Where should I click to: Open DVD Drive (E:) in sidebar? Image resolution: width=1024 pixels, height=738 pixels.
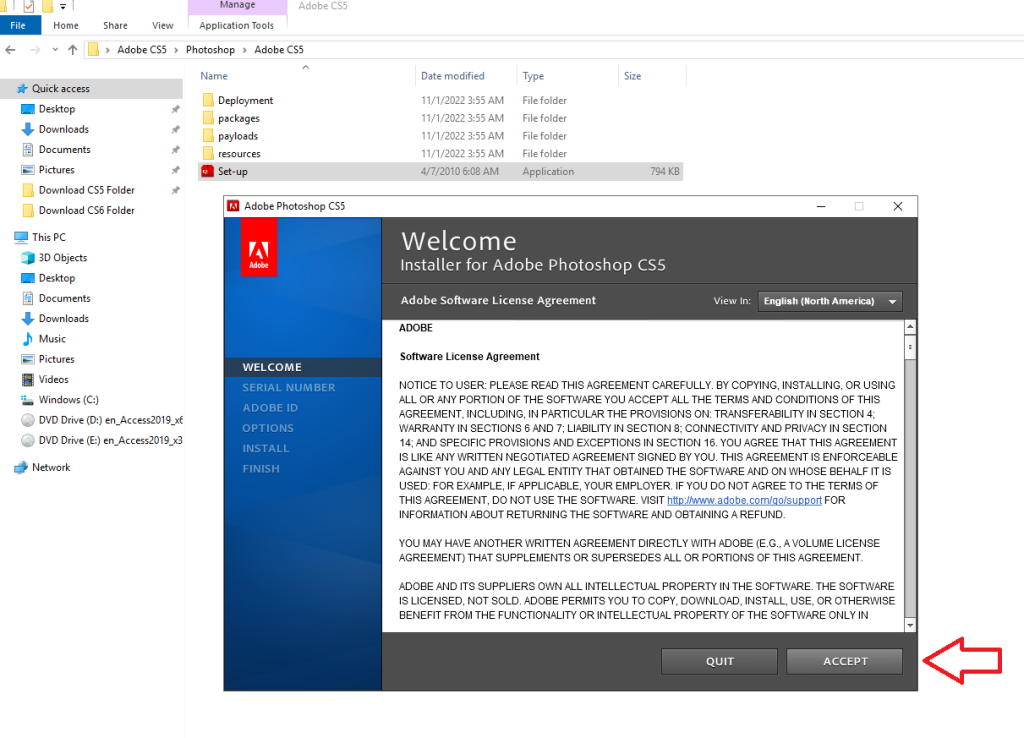[x=110, y=440]
